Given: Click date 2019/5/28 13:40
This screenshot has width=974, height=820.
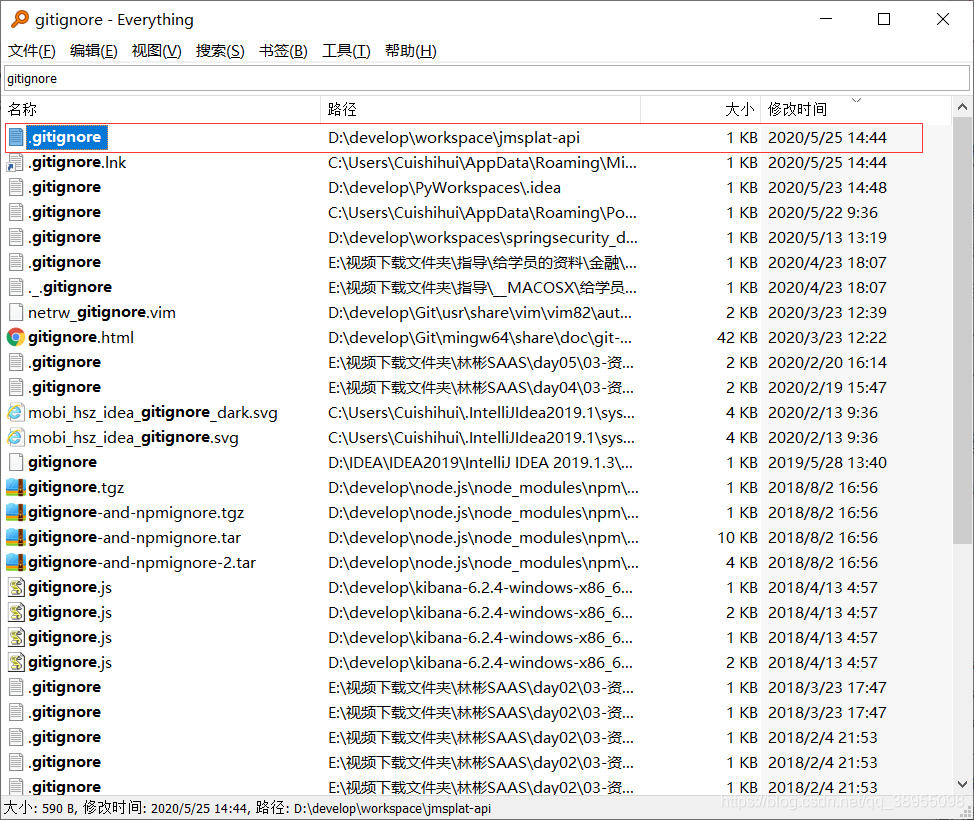Looking at the screenshot, I should [827, 462].
